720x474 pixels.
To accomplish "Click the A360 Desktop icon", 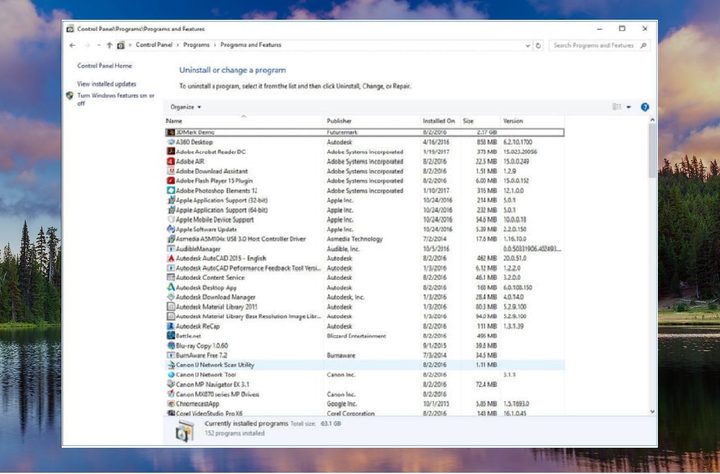I will coord(171,142).
